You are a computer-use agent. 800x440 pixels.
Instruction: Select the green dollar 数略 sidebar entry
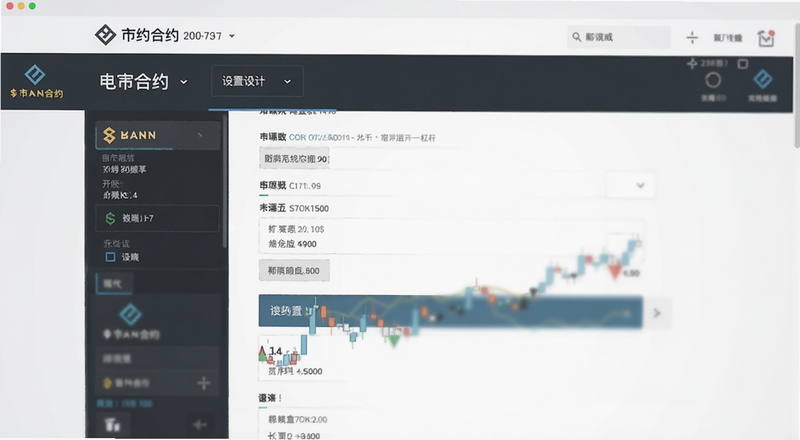point(157,218)
